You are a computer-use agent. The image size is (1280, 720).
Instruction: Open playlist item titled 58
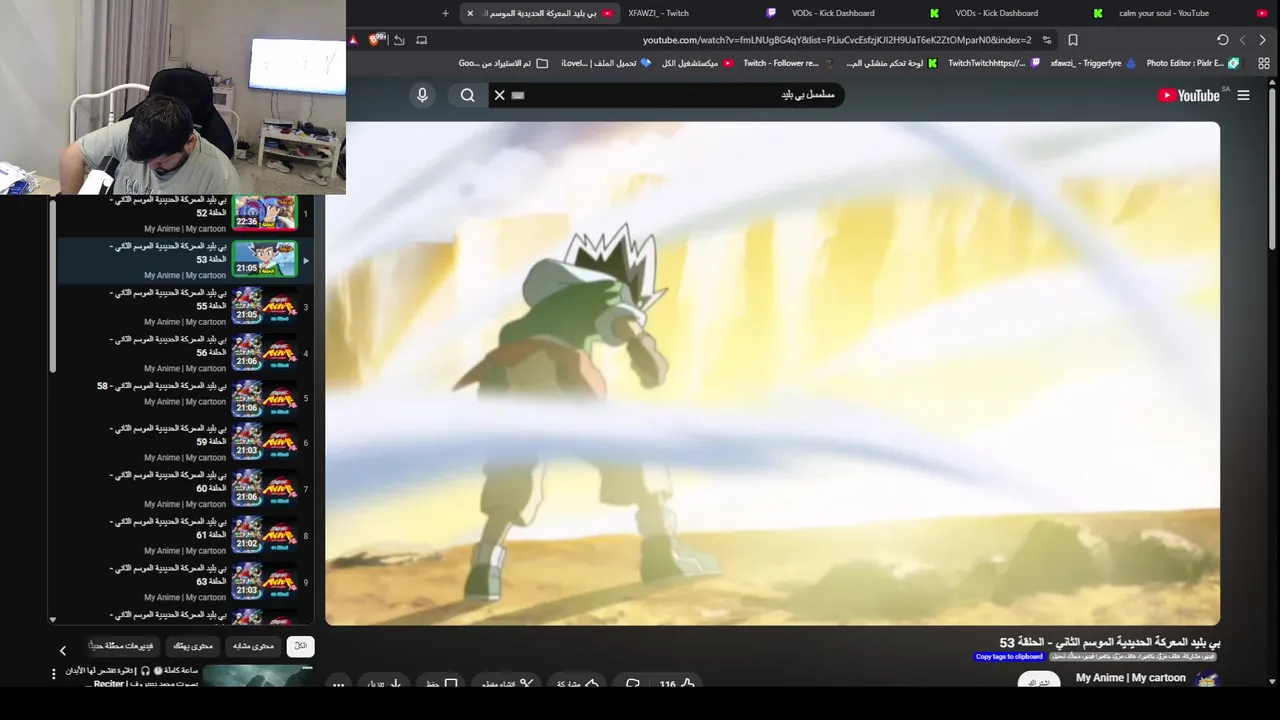click(162, 386)
